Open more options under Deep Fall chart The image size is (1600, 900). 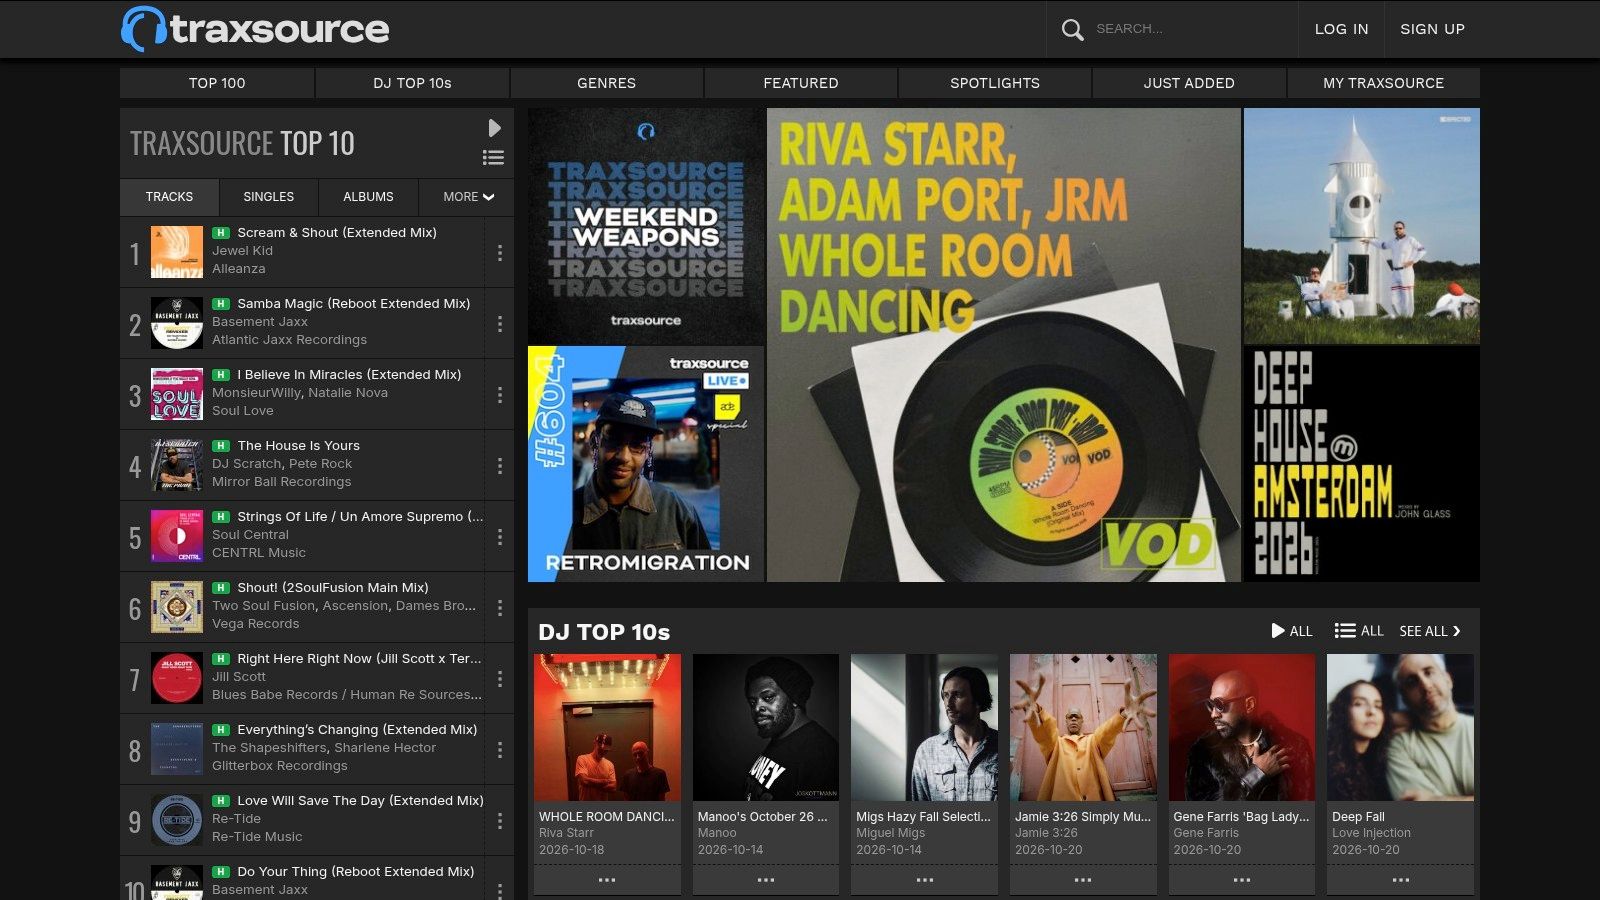1401,880
